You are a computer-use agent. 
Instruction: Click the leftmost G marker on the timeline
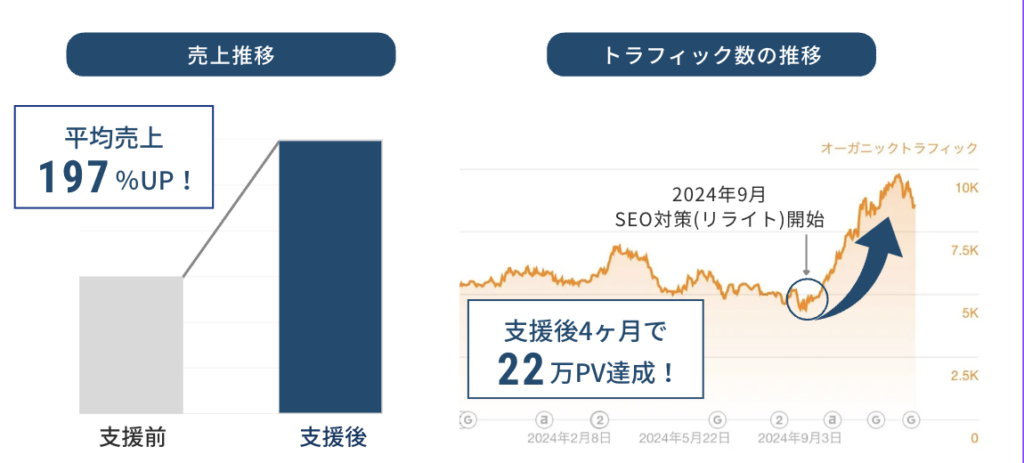click(465, 418)
